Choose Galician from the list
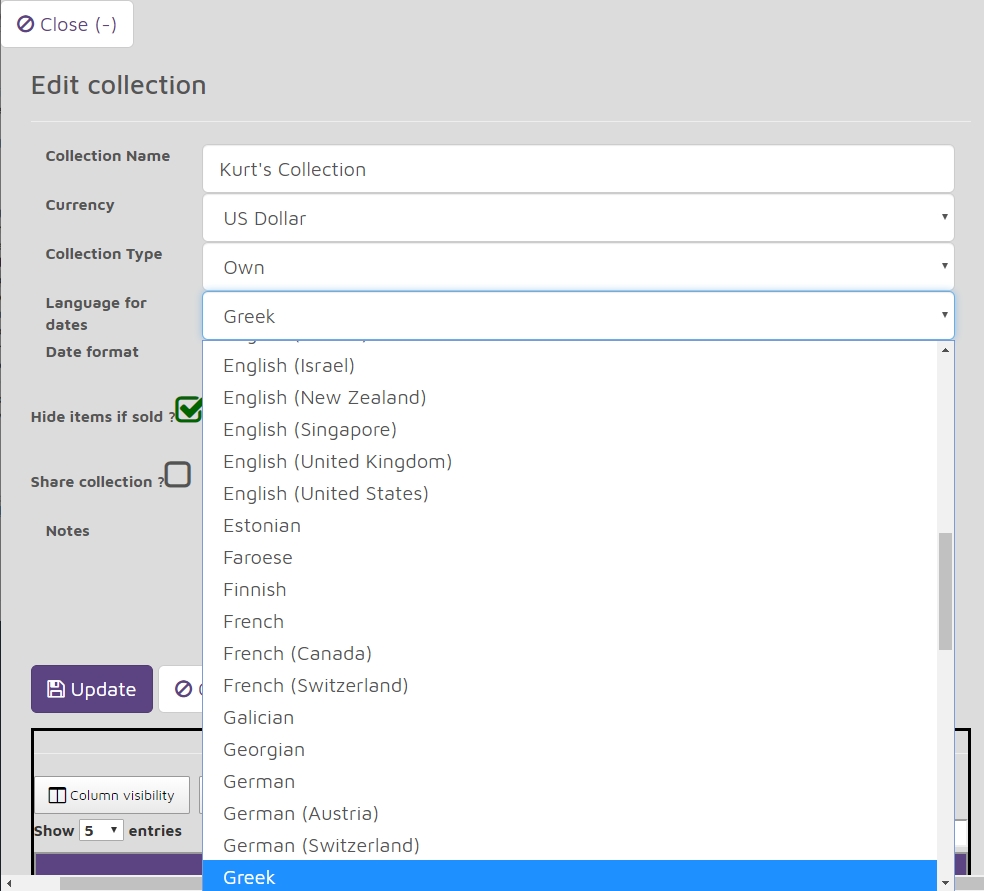Viewport: 984px width, 891px height. point(569,717)
